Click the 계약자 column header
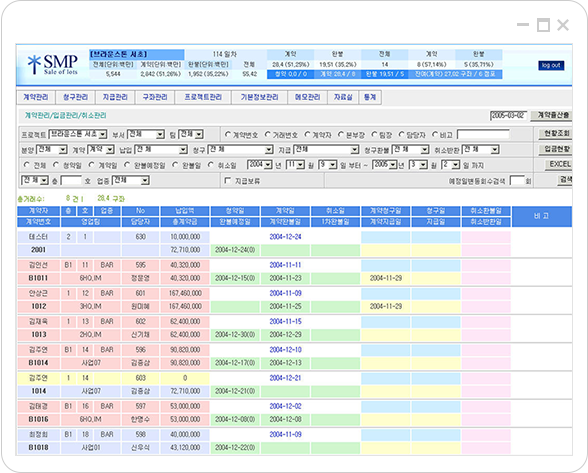The height and width of the screenshot is (473, 588). (38, 211)
